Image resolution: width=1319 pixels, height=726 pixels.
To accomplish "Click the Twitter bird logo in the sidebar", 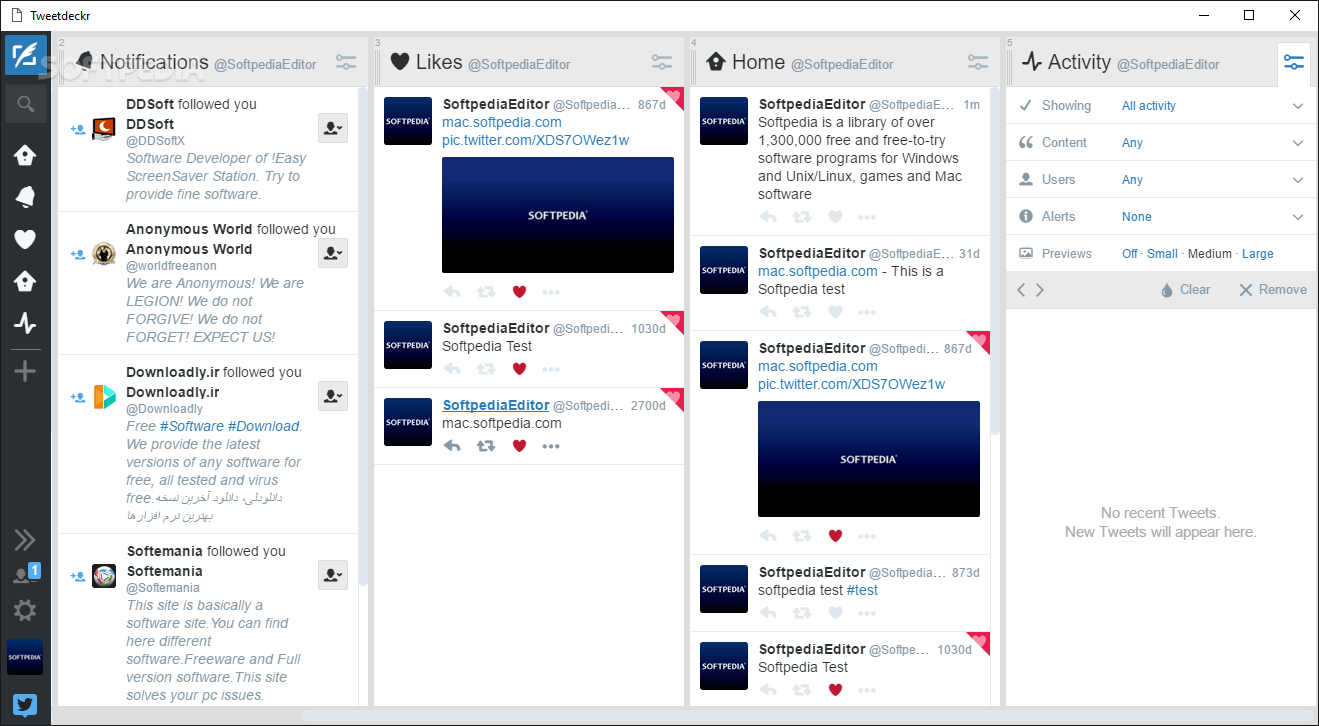I will click(x=25, y=705).
